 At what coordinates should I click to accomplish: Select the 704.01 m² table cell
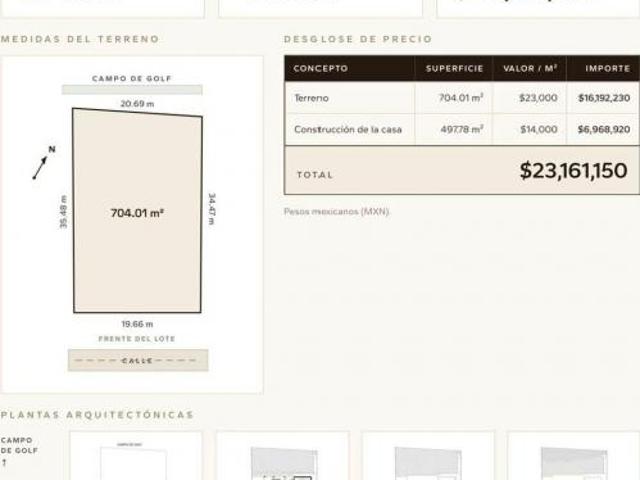[461, 98]
